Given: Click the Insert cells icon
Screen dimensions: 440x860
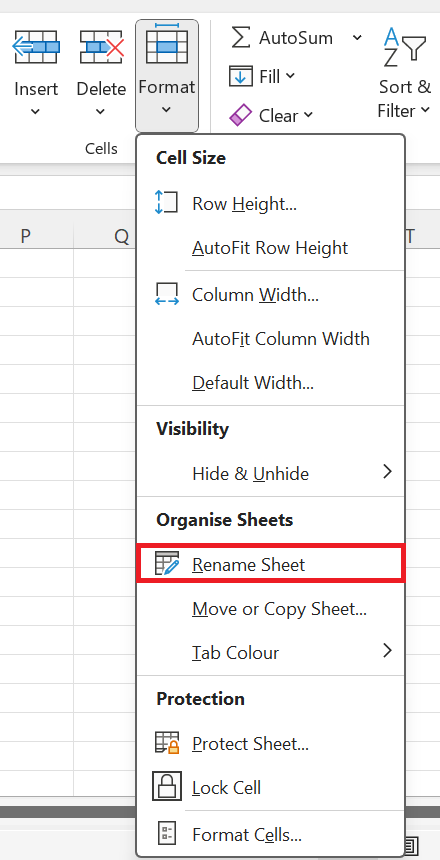Looking at the screenshot, I should click(x=36, y=47).
